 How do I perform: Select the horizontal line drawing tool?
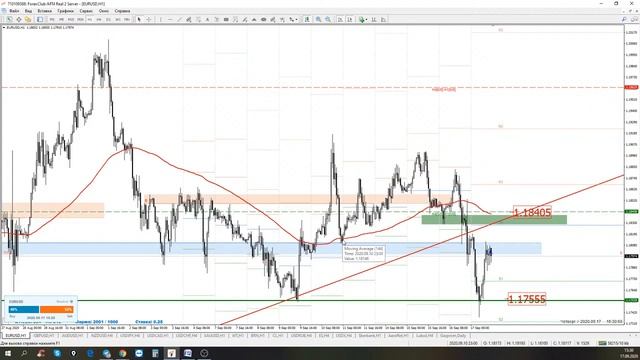pyautogui.click(x=170, y=20)
